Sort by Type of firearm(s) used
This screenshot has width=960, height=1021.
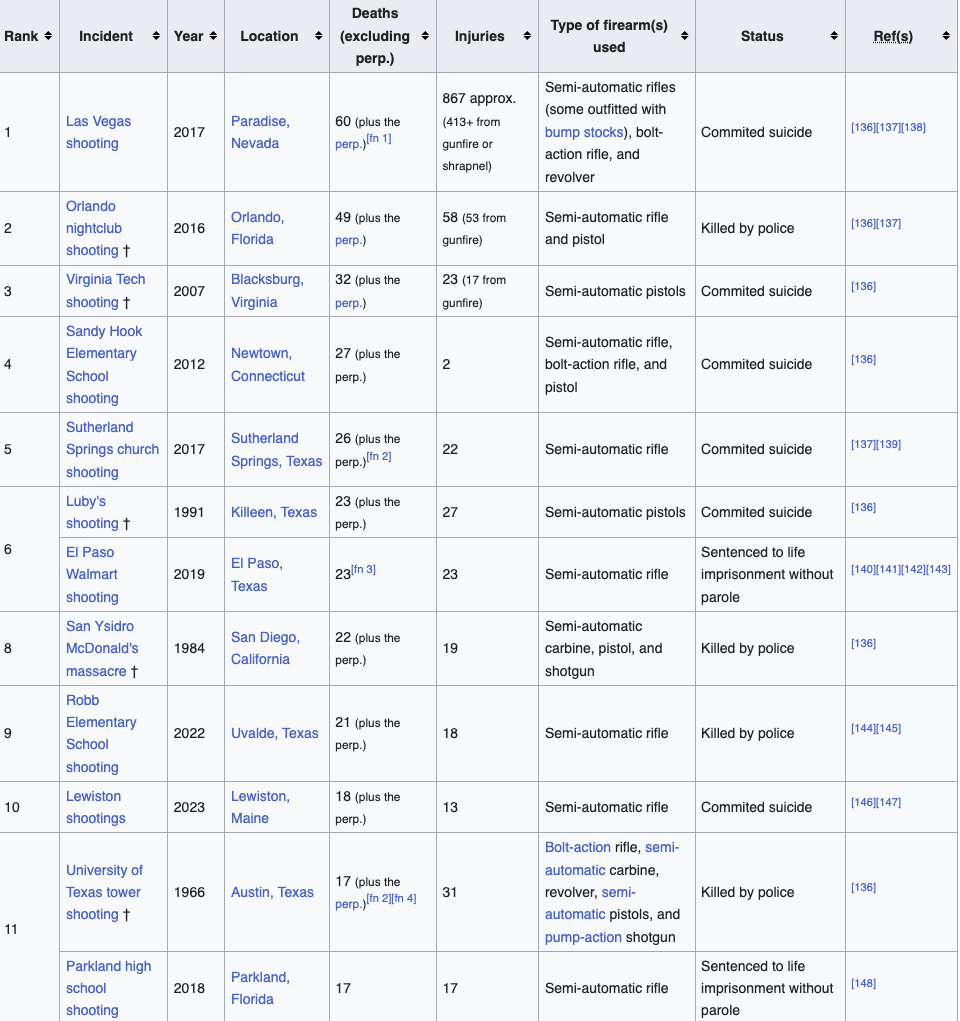click(x=684, y=36)
